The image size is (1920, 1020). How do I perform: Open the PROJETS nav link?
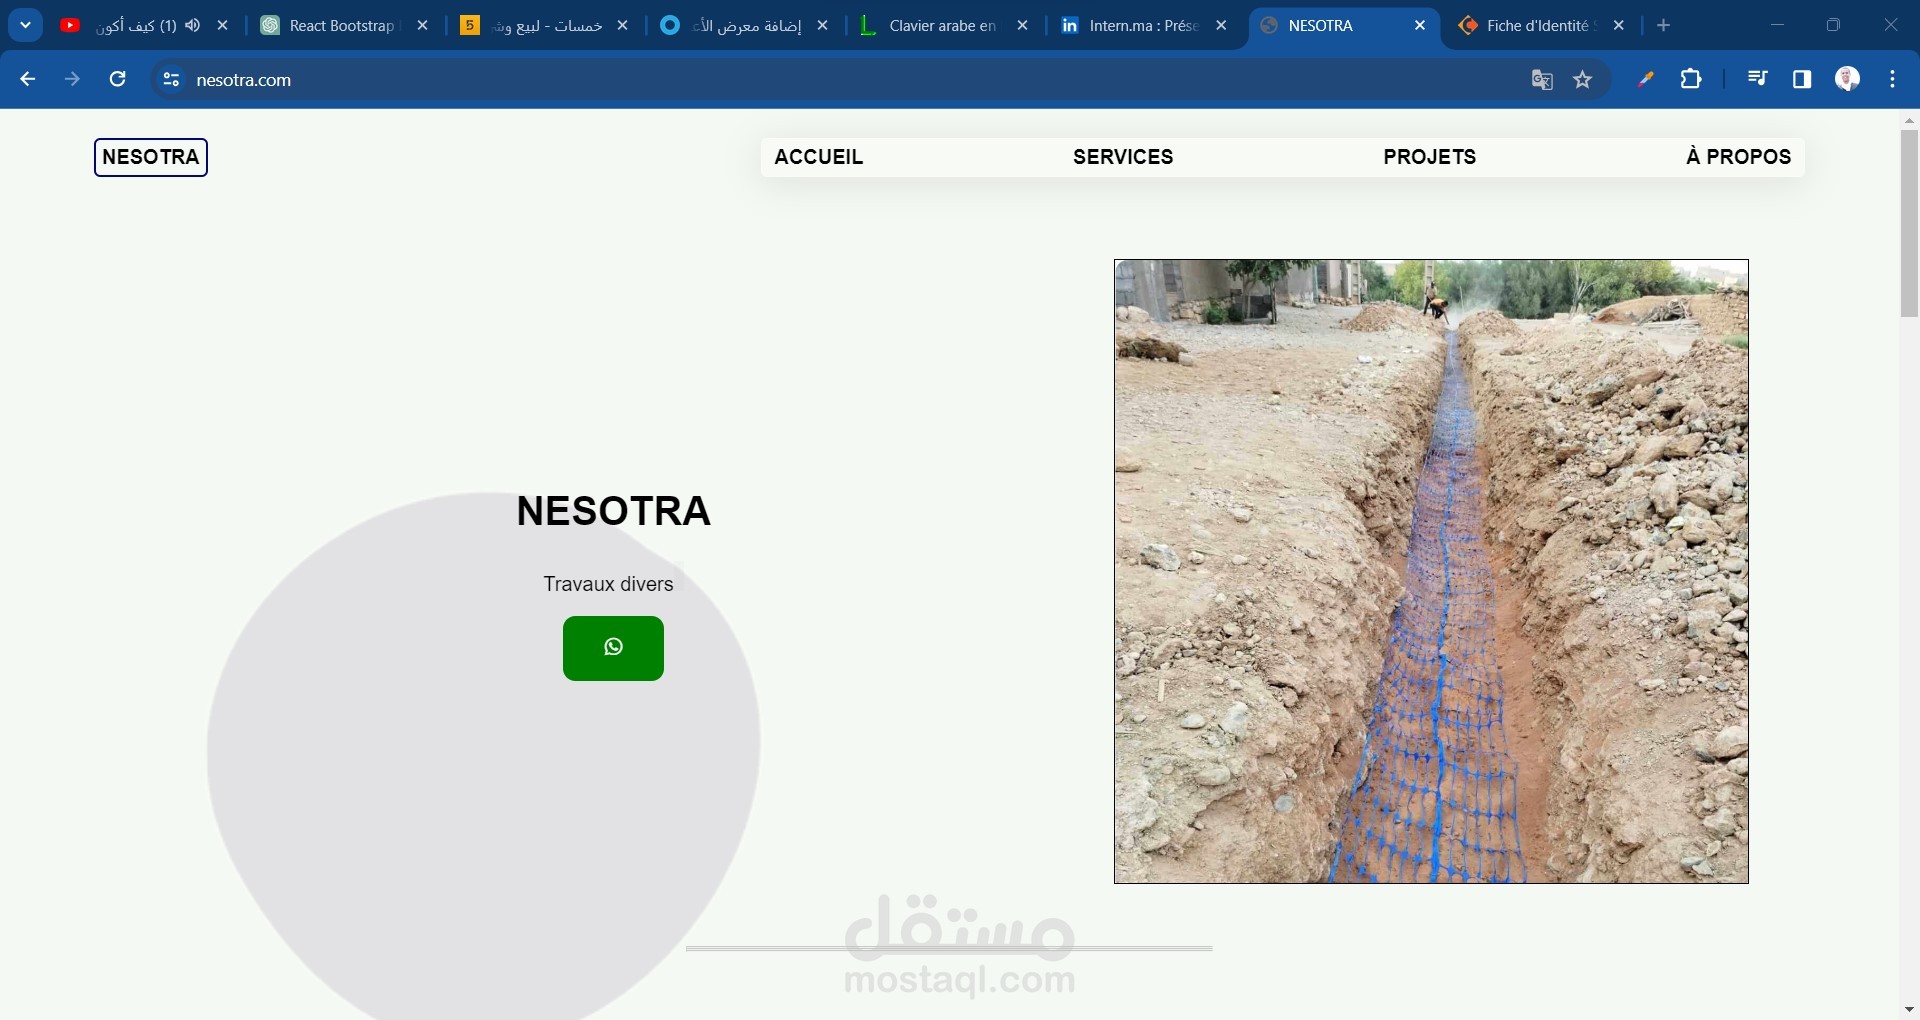pyautogui.click(x=1430, y=157)
